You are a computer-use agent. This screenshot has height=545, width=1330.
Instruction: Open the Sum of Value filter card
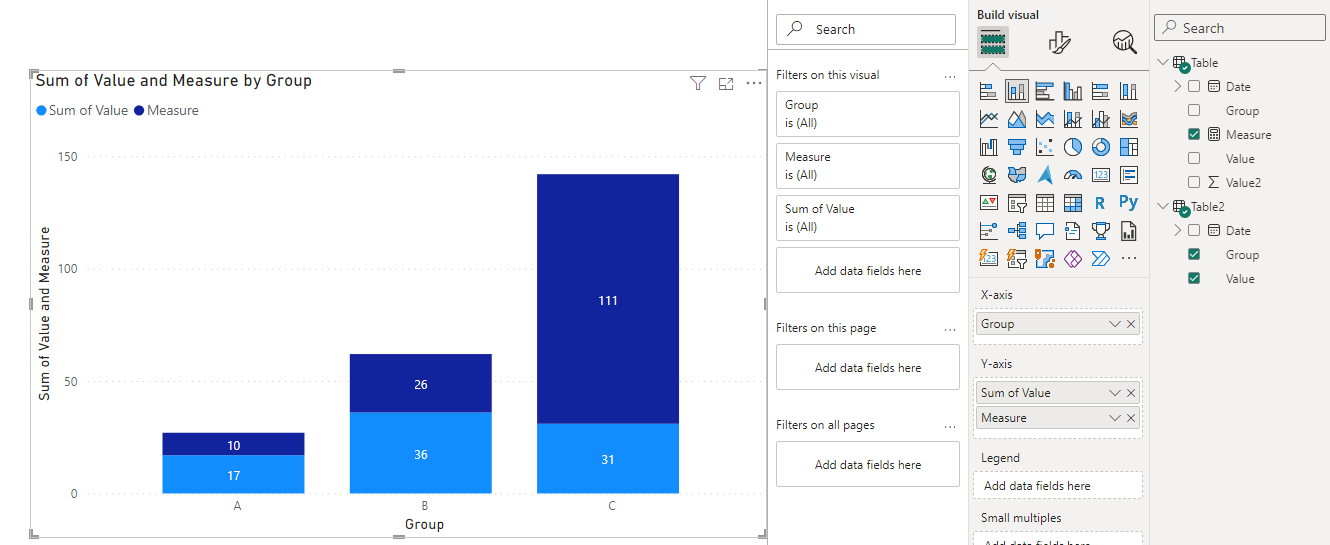click(868, 218)
